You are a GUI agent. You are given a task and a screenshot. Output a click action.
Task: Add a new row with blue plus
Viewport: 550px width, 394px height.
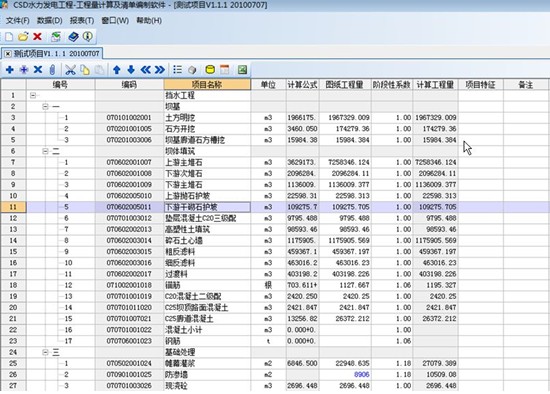10,70
